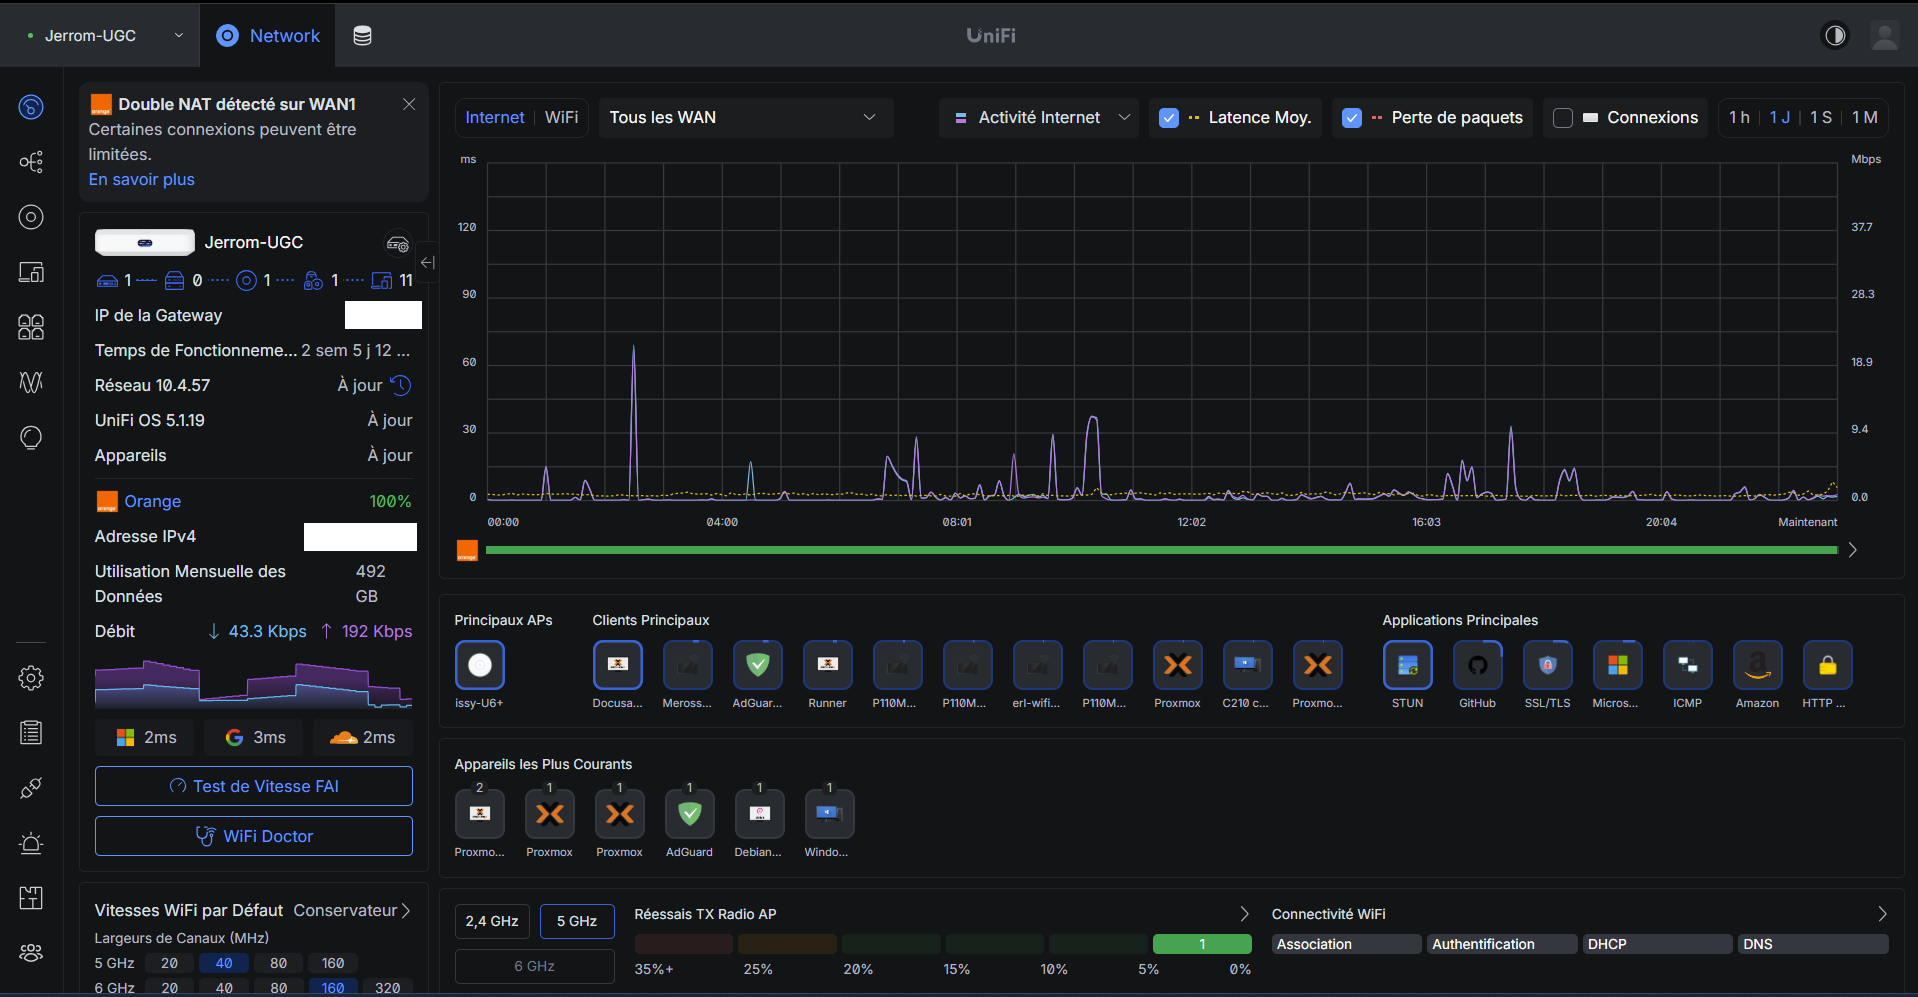
Task: Open the alarm siren icon in sidebar
Action: click(31, 843)
